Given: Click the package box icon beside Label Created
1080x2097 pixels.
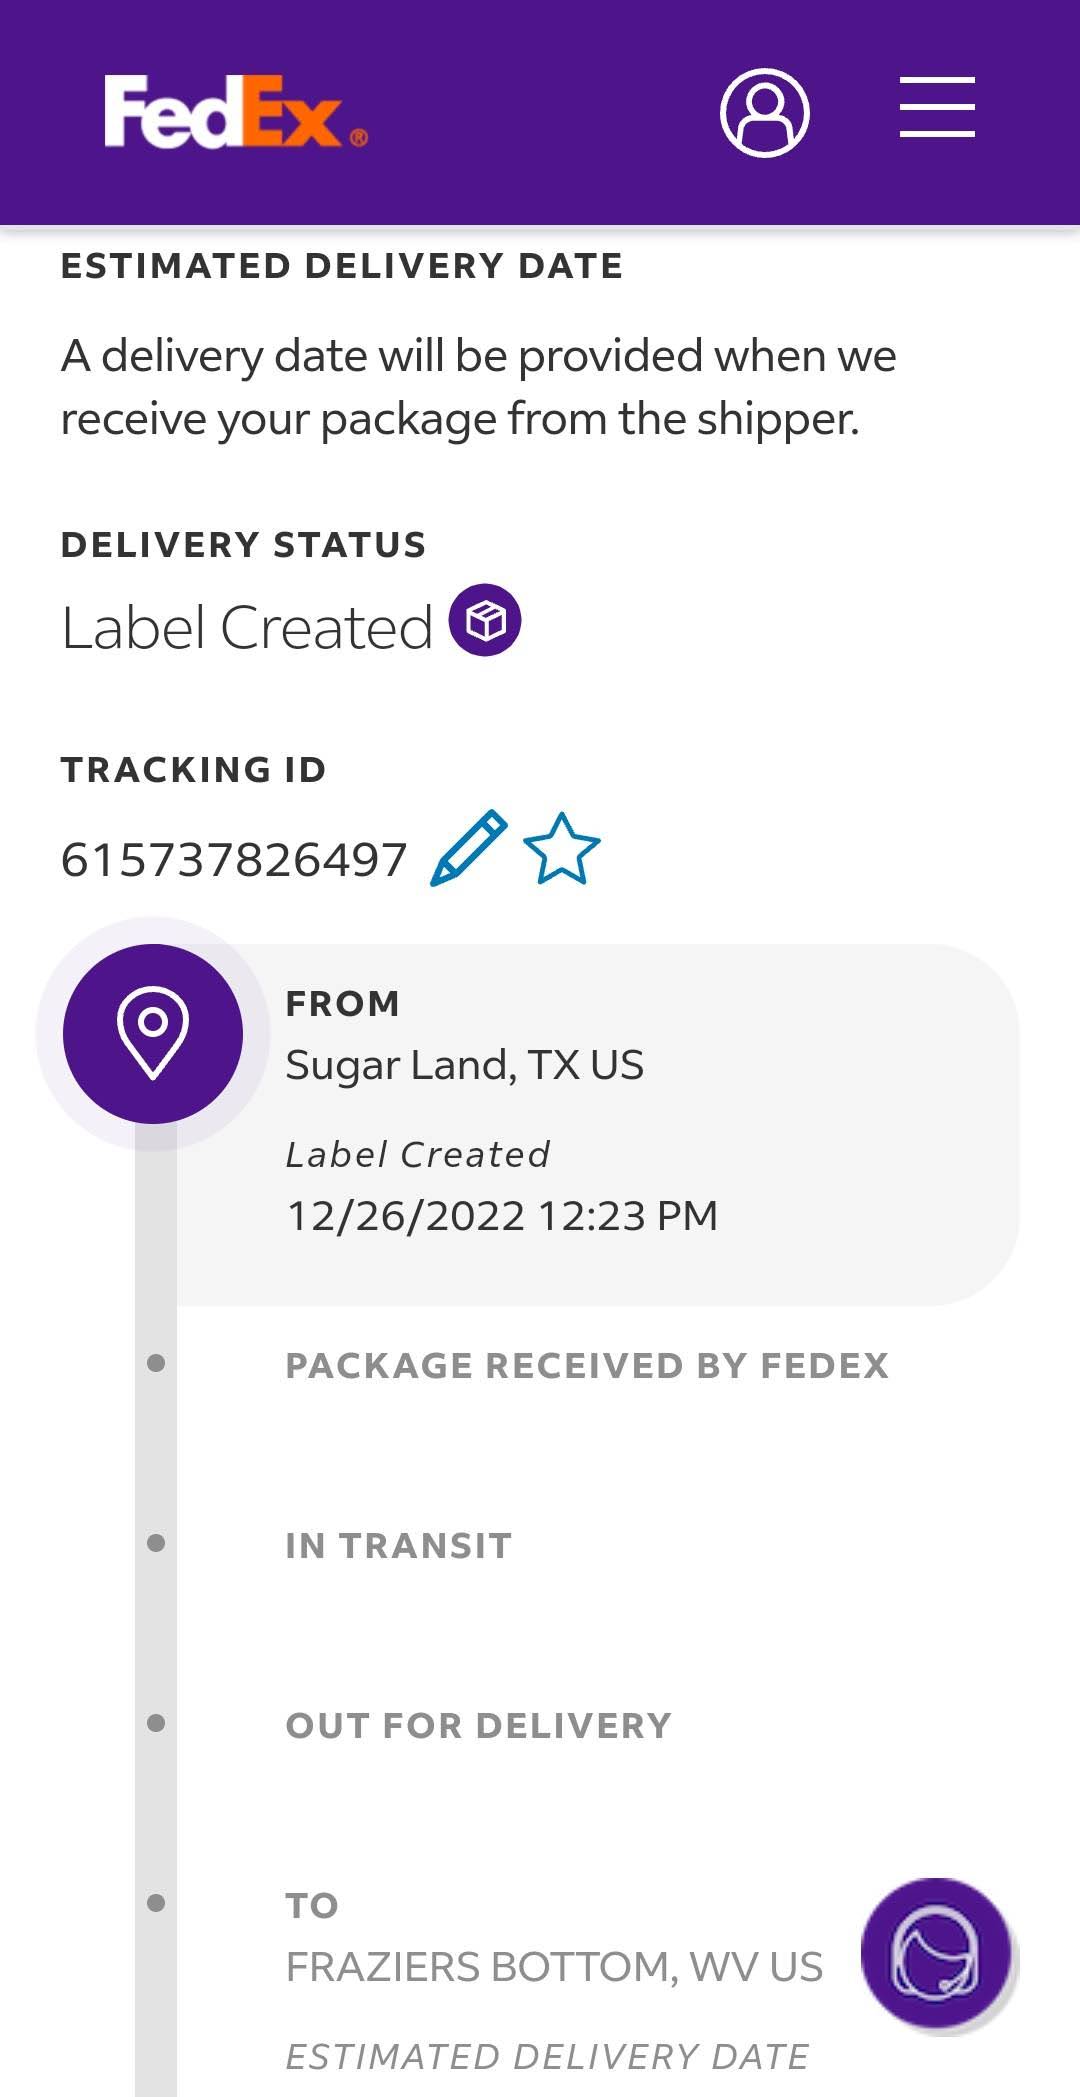Looking at the screenshot, I should point(485,621).
